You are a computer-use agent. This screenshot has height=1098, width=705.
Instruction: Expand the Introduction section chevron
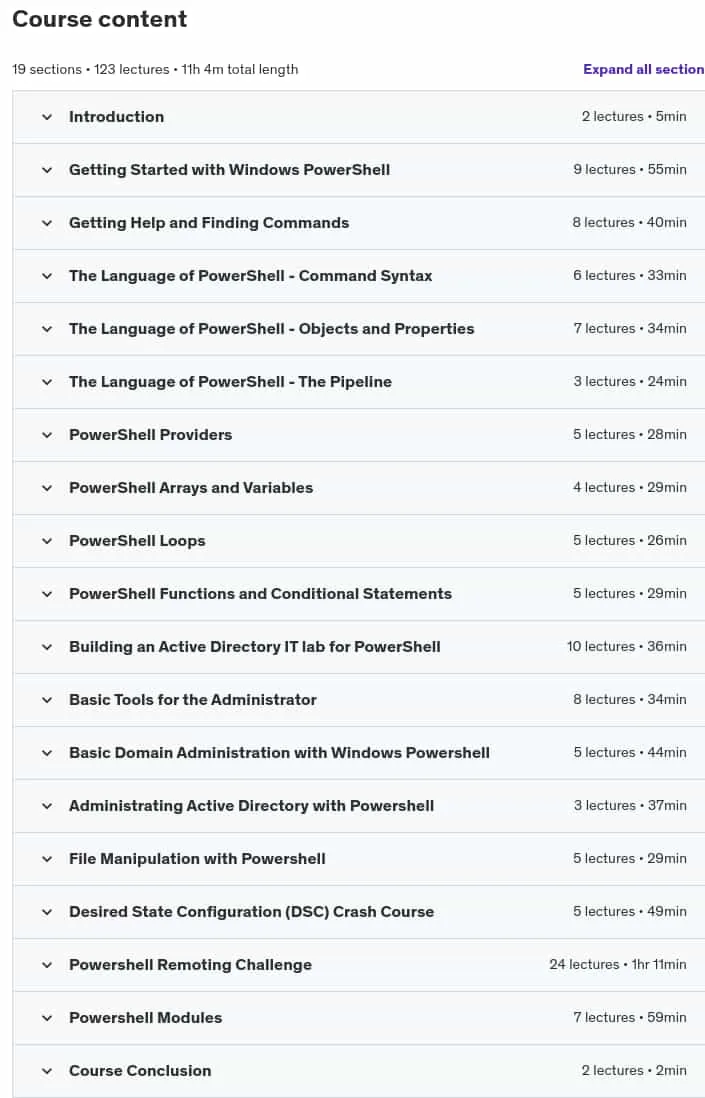pos(47,117)
